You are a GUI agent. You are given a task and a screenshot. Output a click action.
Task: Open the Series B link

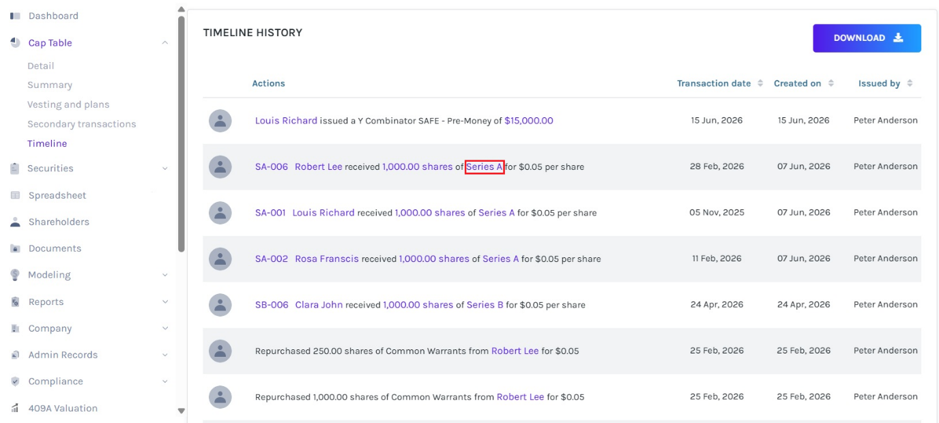click(x=485, y=305)
